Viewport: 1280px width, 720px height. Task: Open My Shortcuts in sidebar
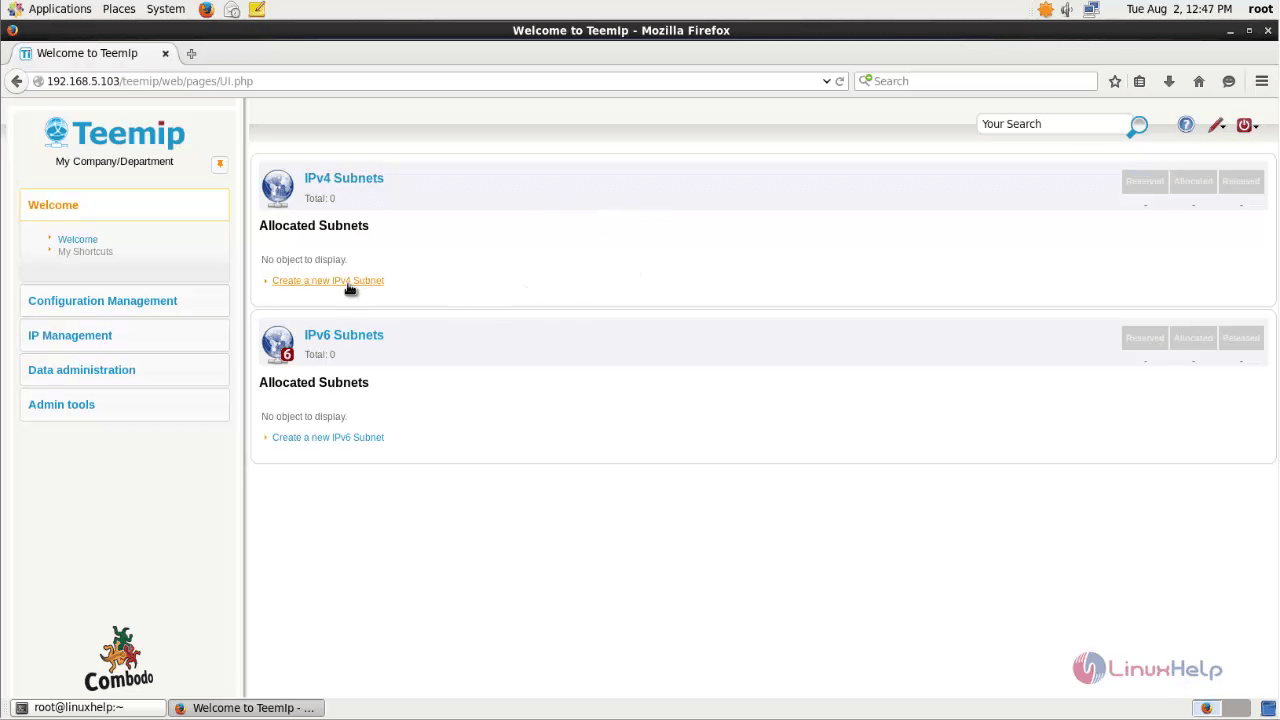click(x=85, y=252)
